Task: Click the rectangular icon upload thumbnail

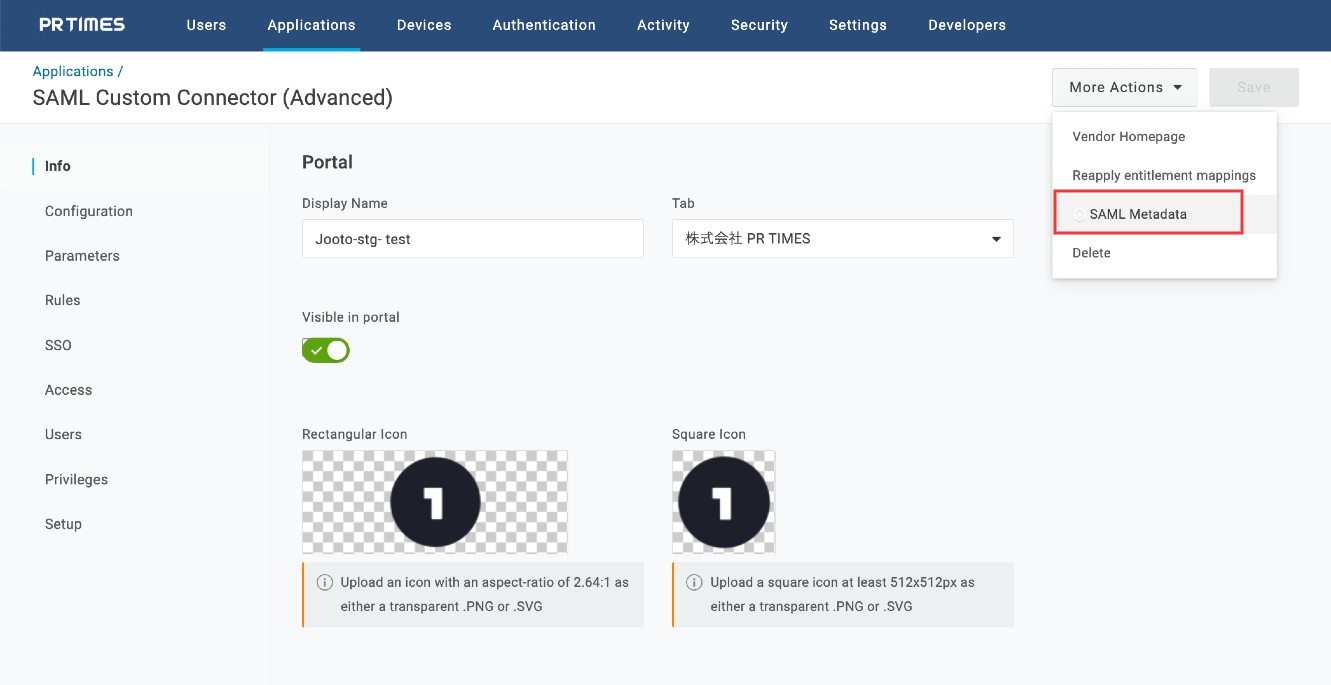Action: pos(434,501)
